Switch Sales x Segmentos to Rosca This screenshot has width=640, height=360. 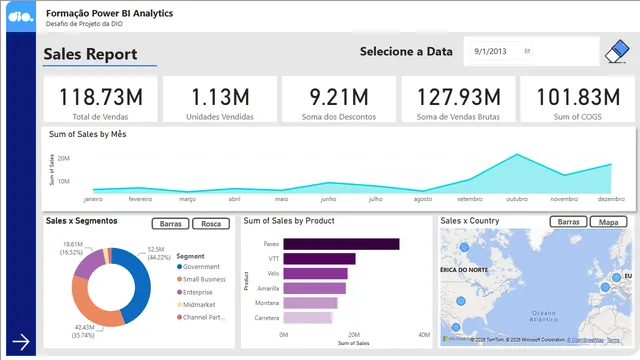(x=211, y=224)
